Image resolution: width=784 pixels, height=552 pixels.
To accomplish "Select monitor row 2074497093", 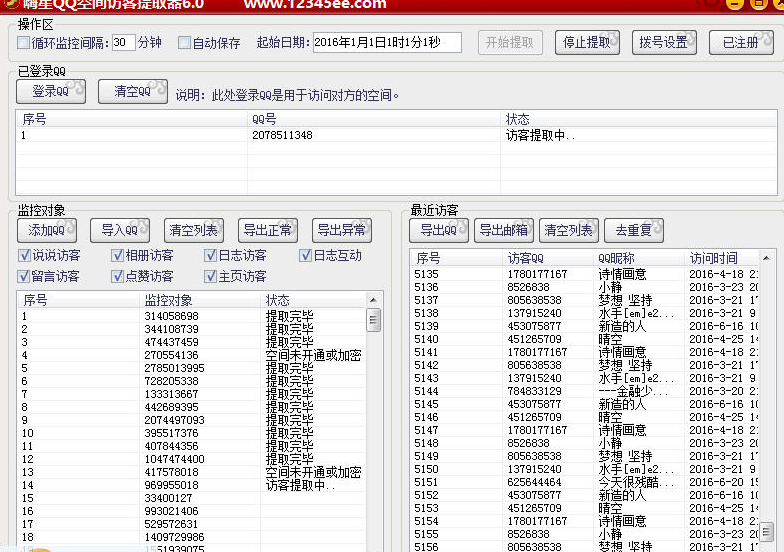I will pyautogui.click(x=192, y=420).
